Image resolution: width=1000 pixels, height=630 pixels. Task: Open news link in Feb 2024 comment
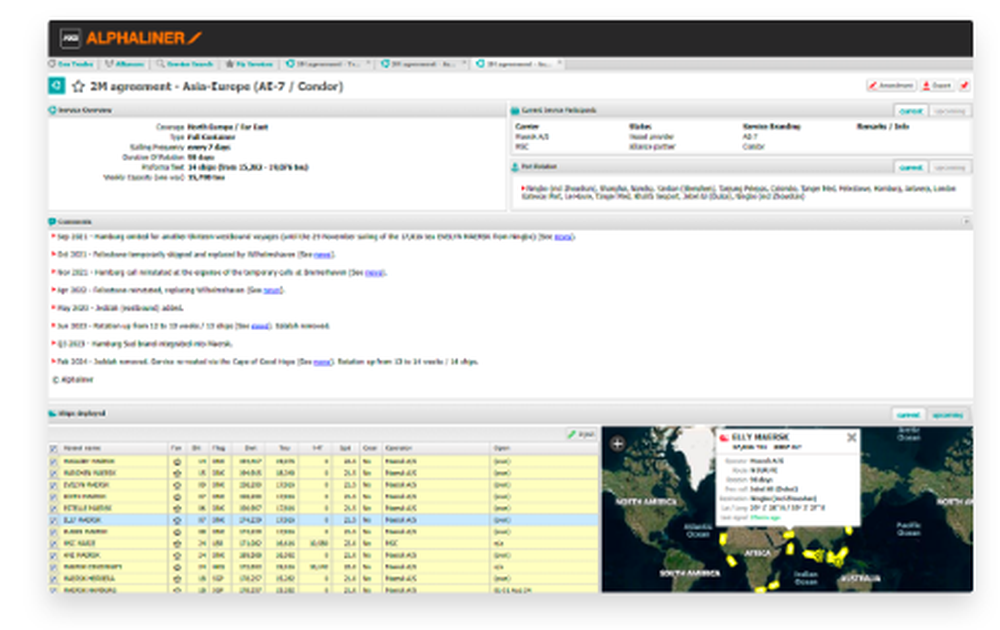coord(322,362)
